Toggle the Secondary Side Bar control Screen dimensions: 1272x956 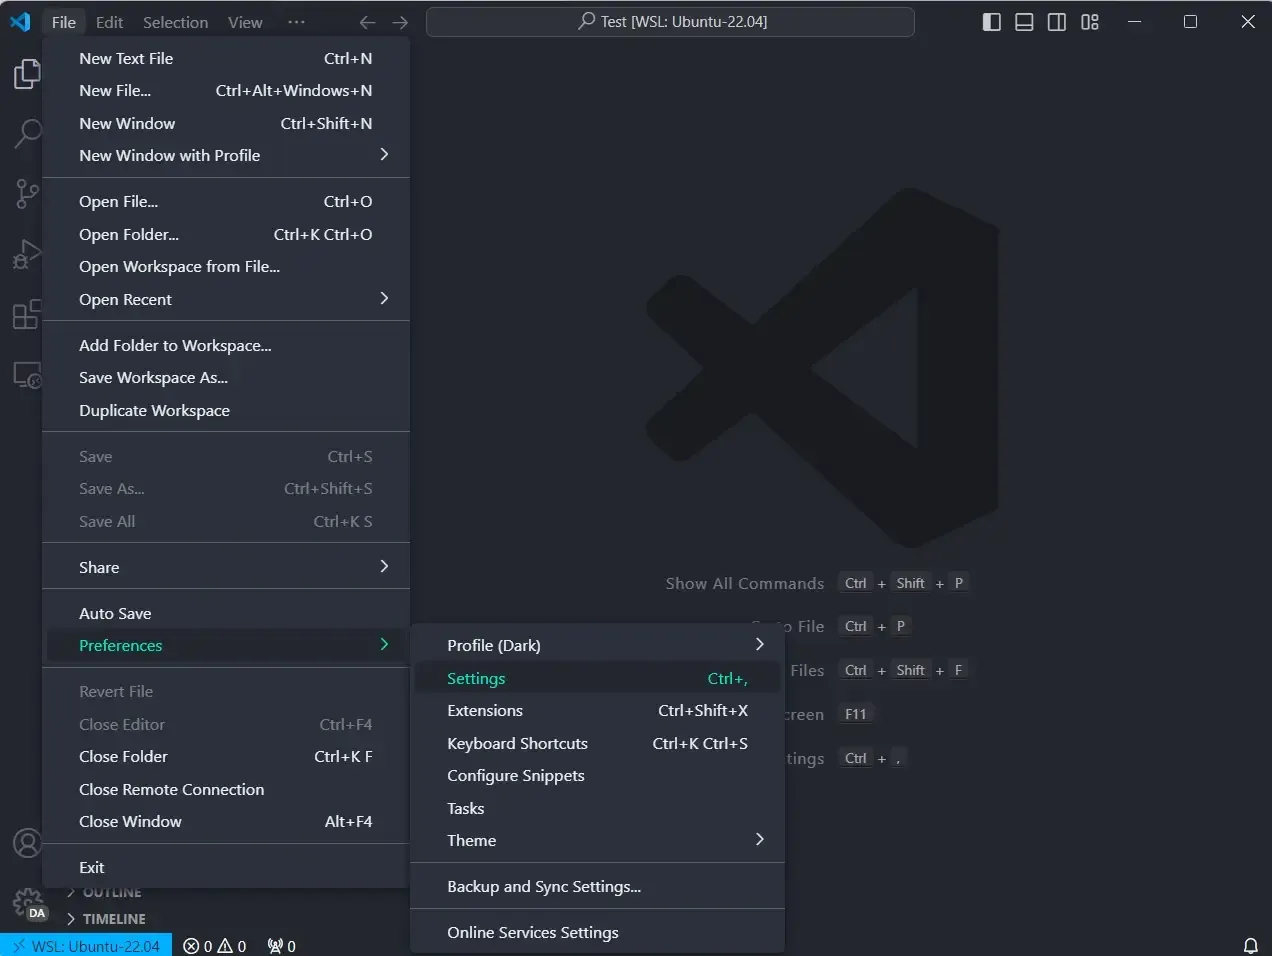[1056, 21]
